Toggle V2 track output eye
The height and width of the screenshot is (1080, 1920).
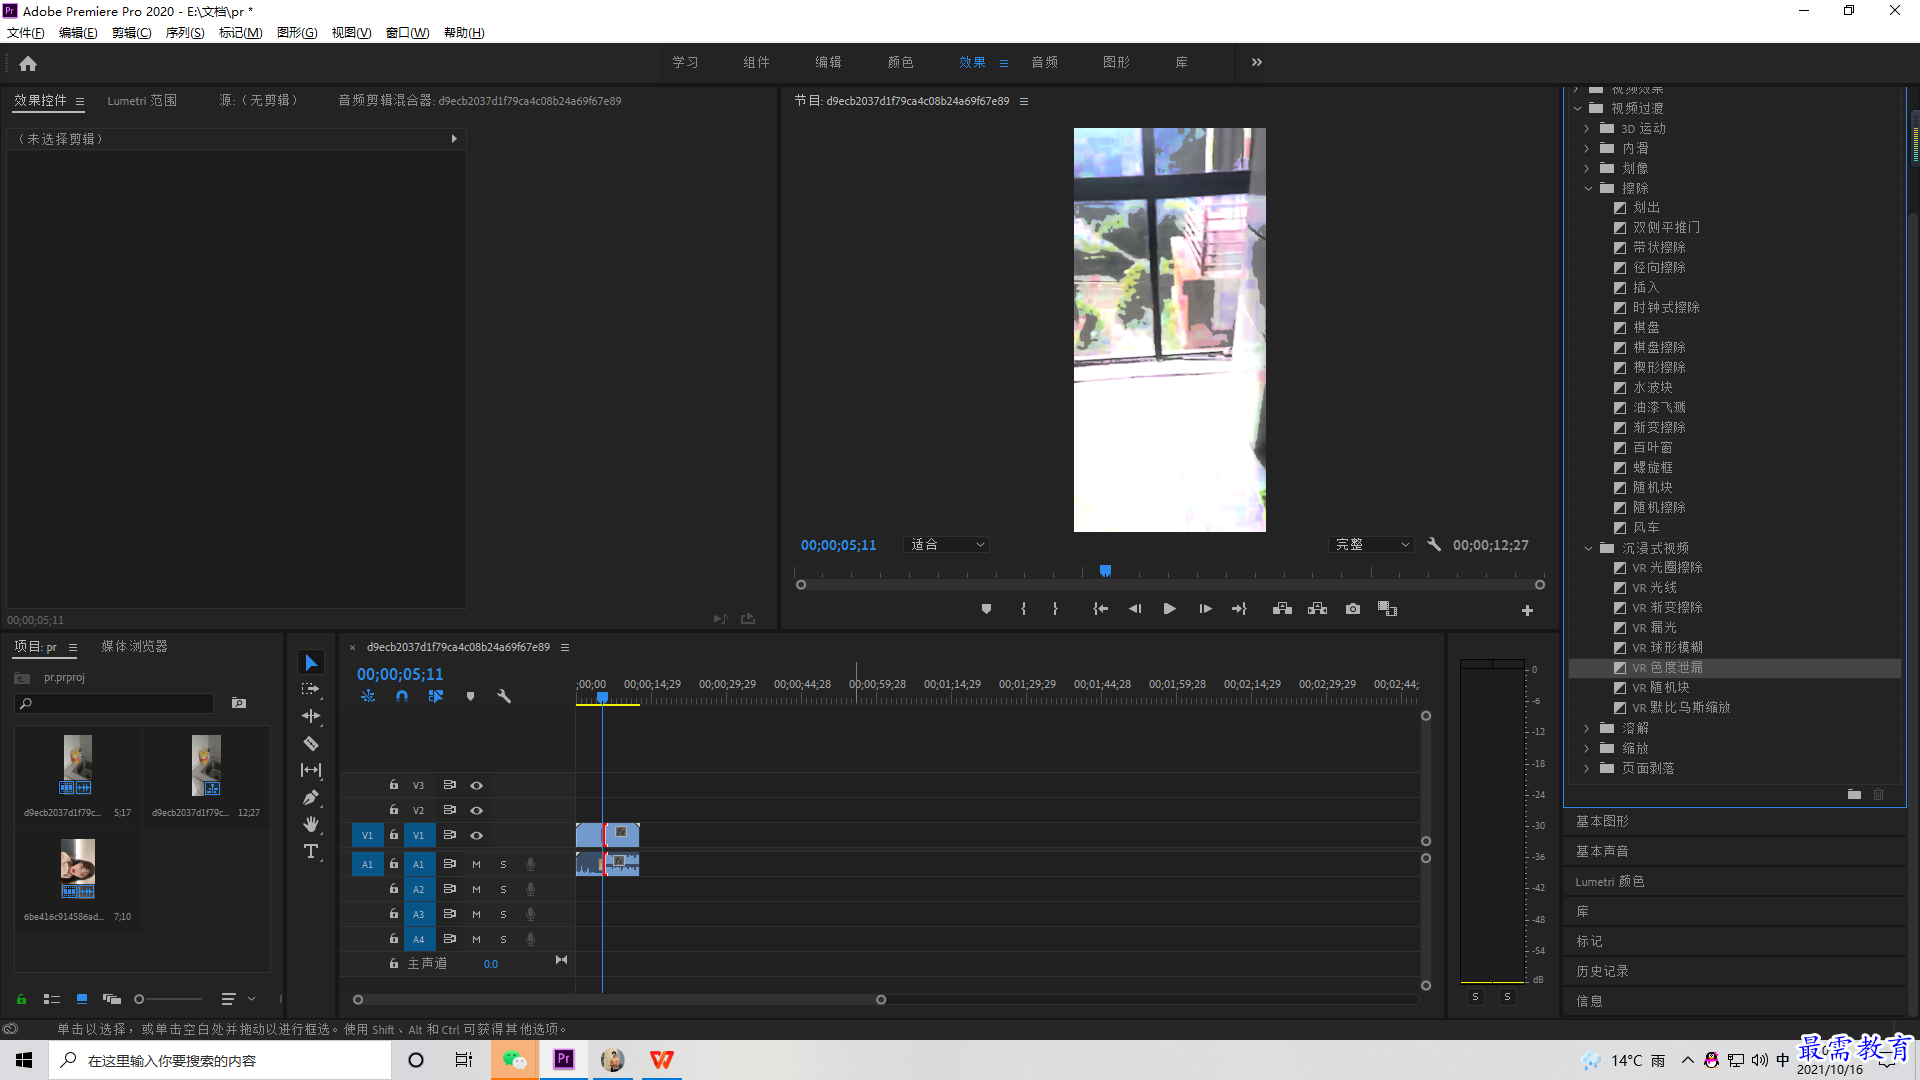click(477, 811)
